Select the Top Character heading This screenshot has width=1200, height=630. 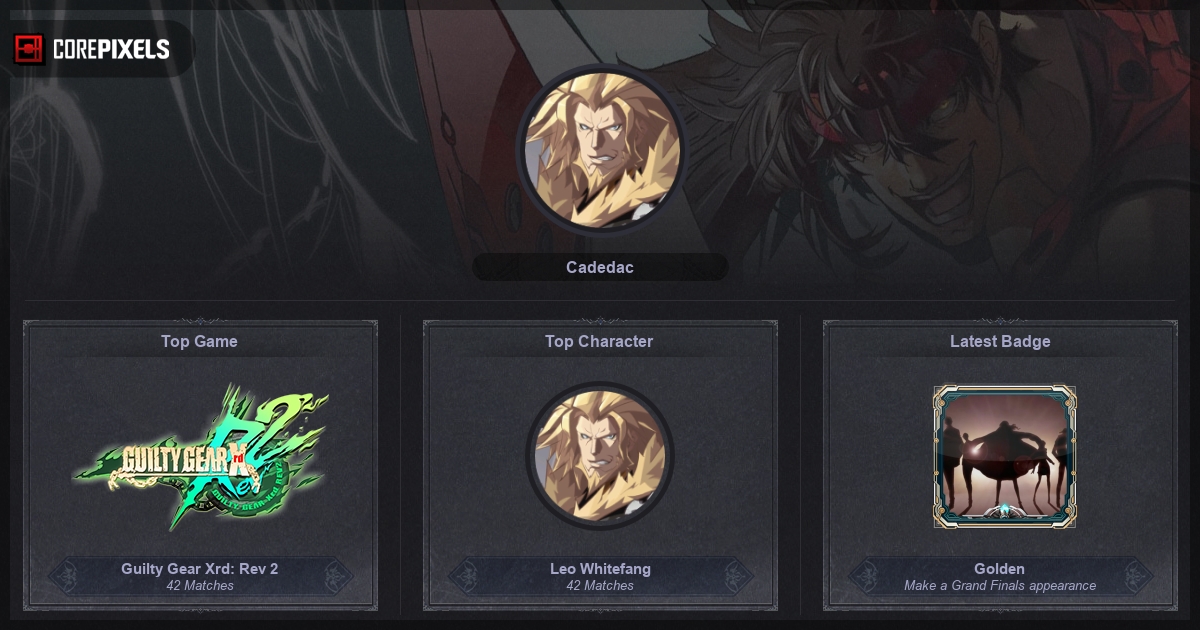[x=599, y=341]
